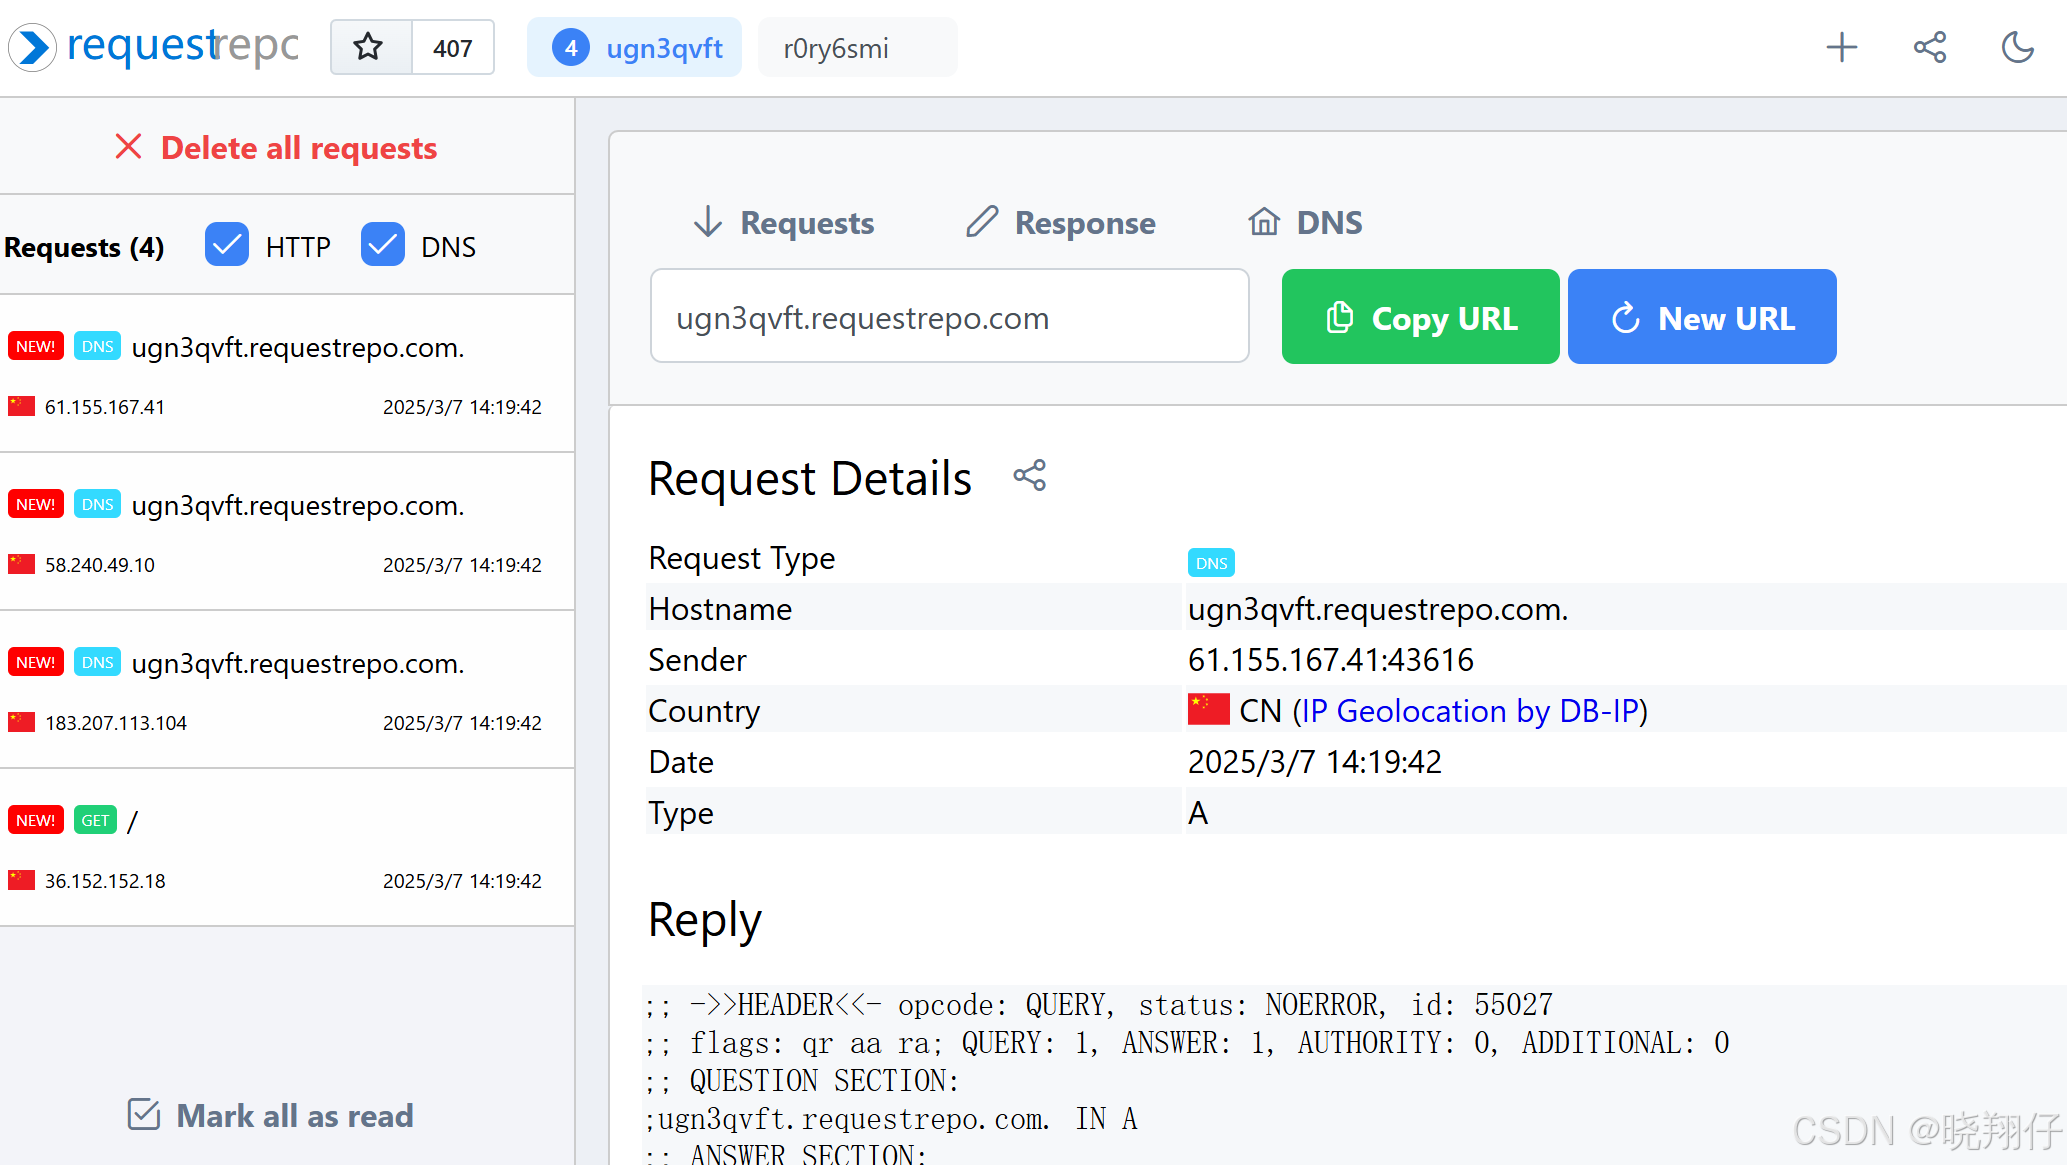The height and width of the screenshot is (1165, 2067).
Task: Click the sender value 61.155.167.41:43616
Action: coord(1330,660)
